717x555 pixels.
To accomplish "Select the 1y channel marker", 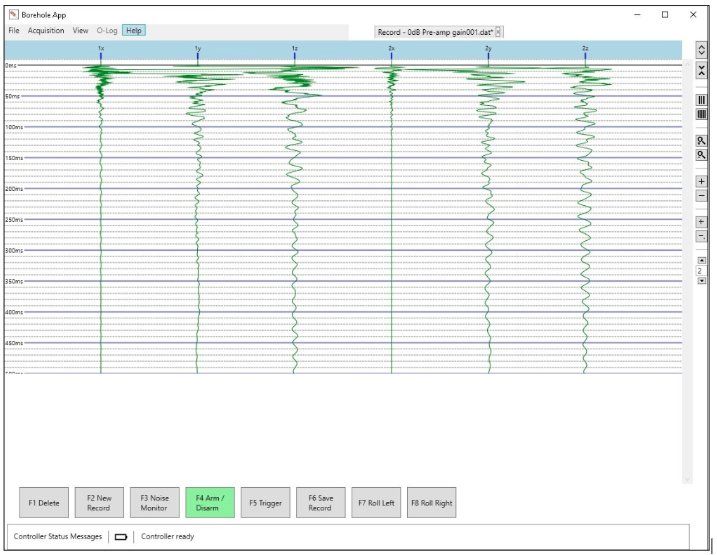I will (x=198, y=53).
